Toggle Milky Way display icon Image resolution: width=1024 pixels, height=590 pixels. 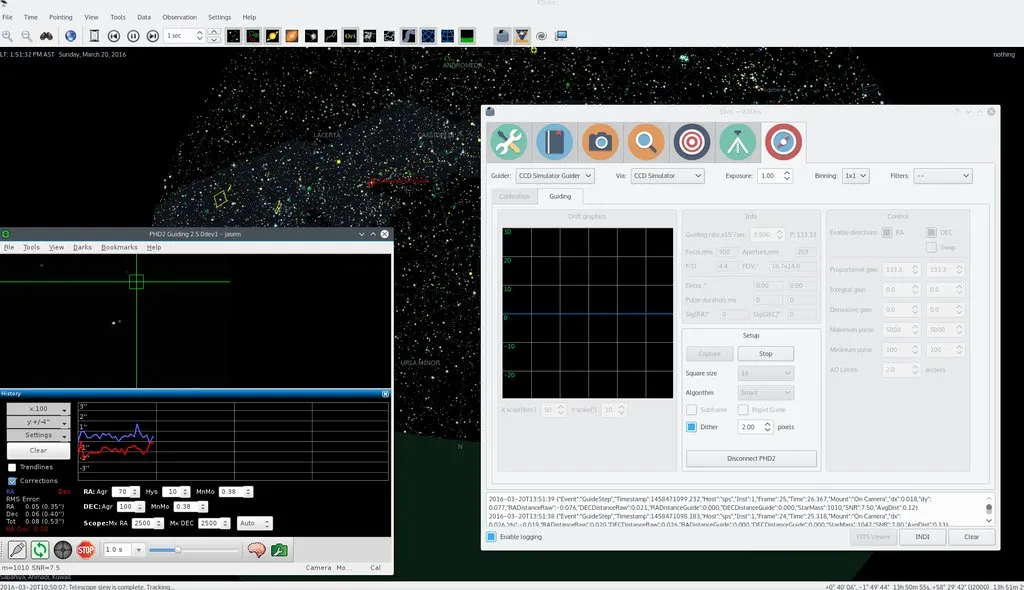408,36
